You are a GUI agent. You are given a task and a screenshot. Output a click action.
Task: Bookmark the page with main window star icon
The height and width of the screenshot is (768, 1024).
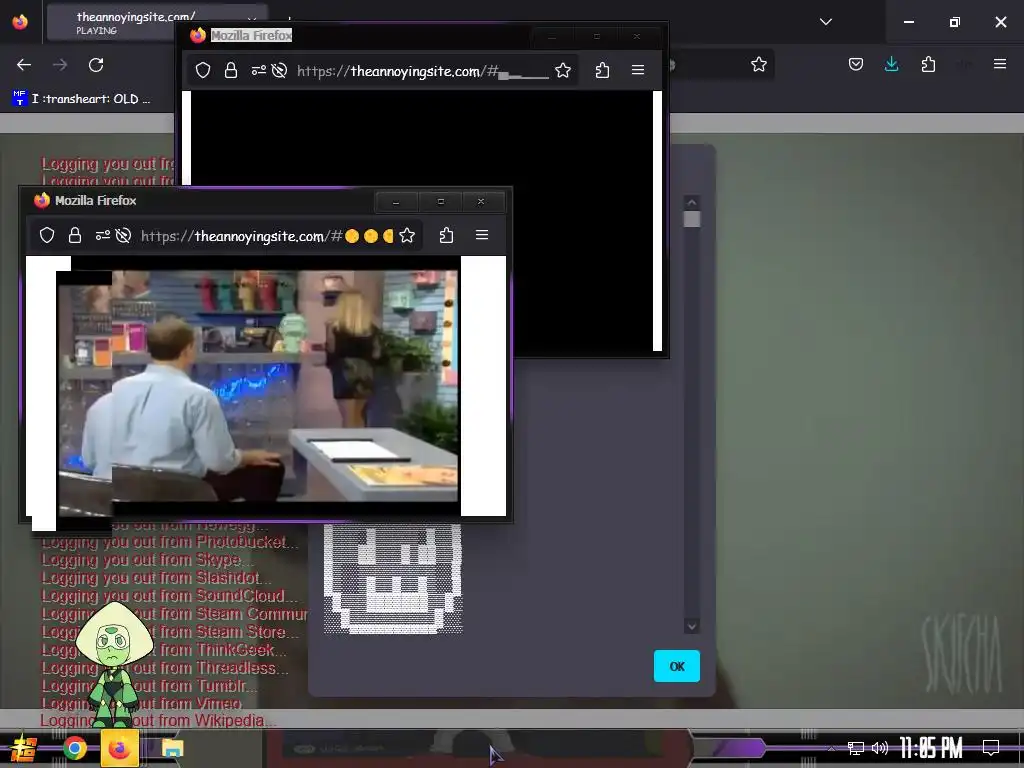pyautogui.click(x=758, y=65)
